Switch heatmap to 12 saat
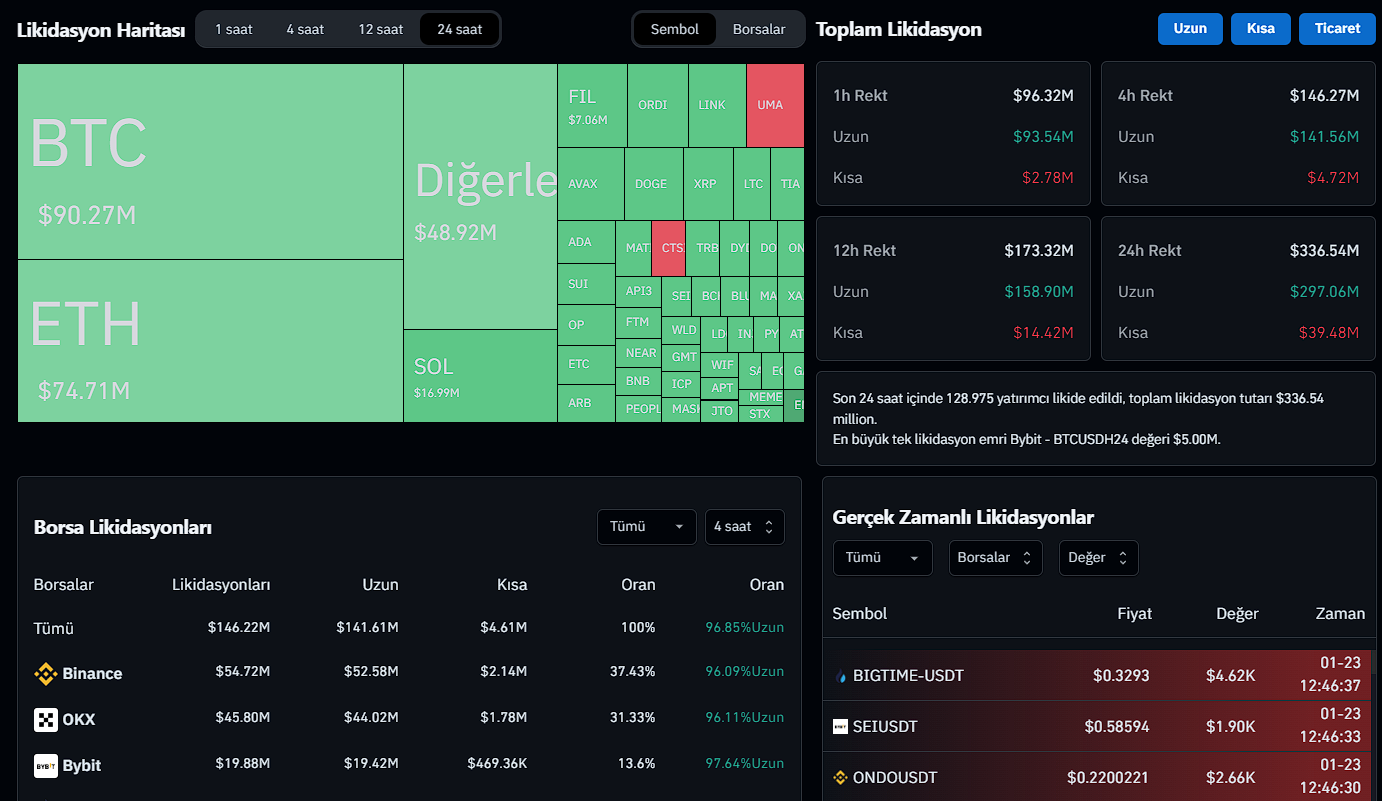1382x801 pixels. click(x=380, y=29)
